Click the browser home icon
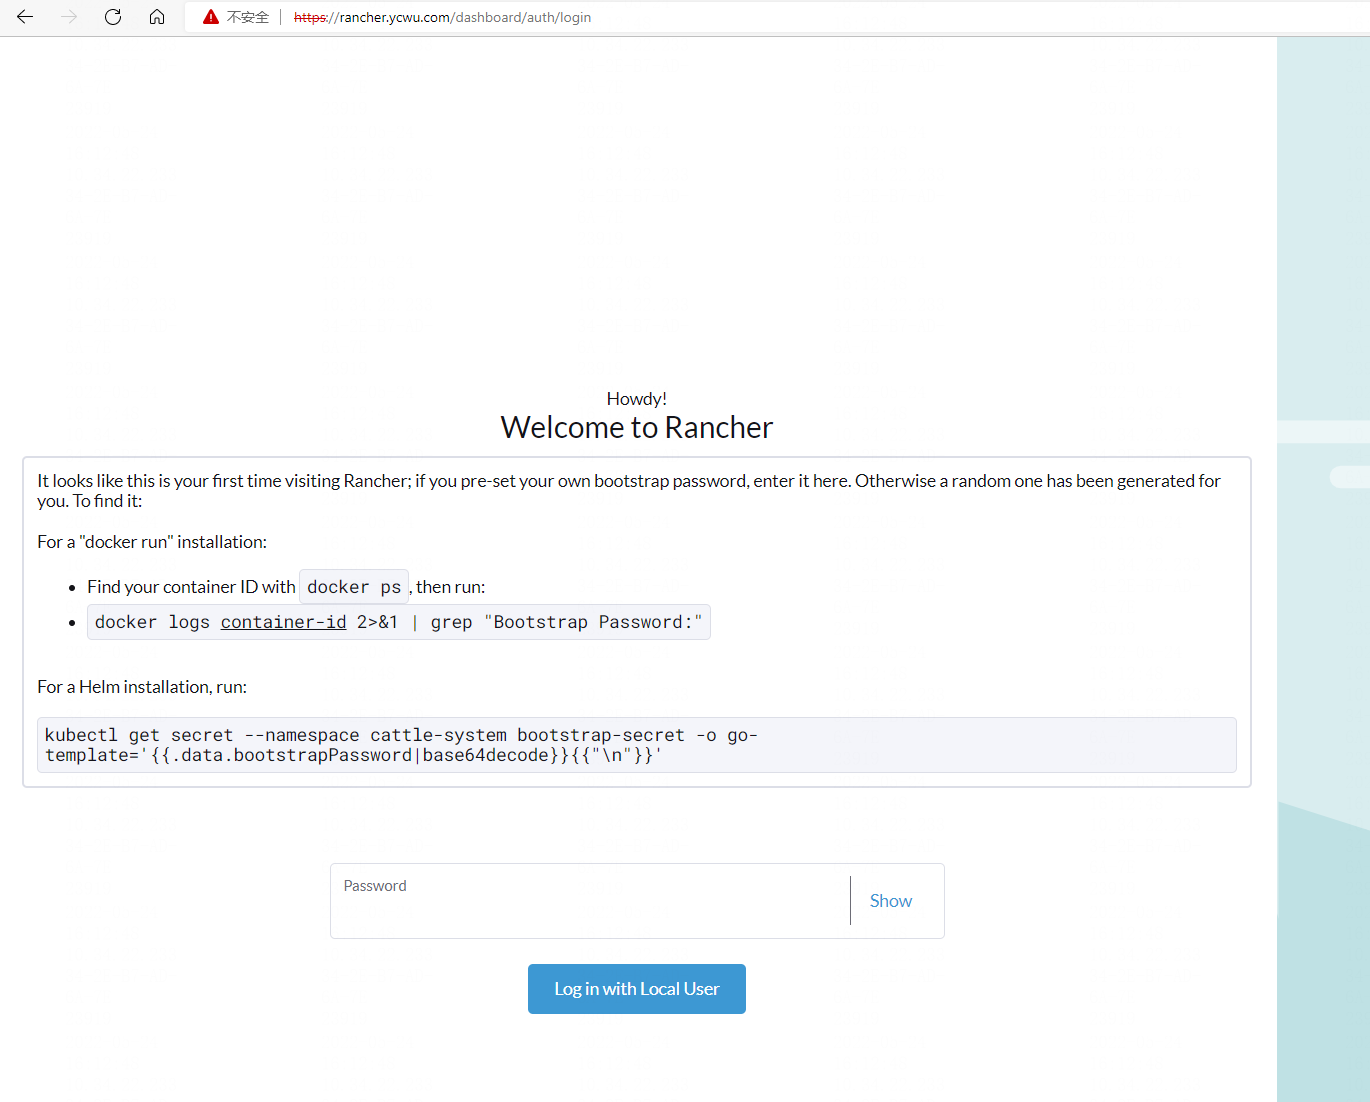Viewport: 1370px width, 1102px height. [x=156, y=17]
